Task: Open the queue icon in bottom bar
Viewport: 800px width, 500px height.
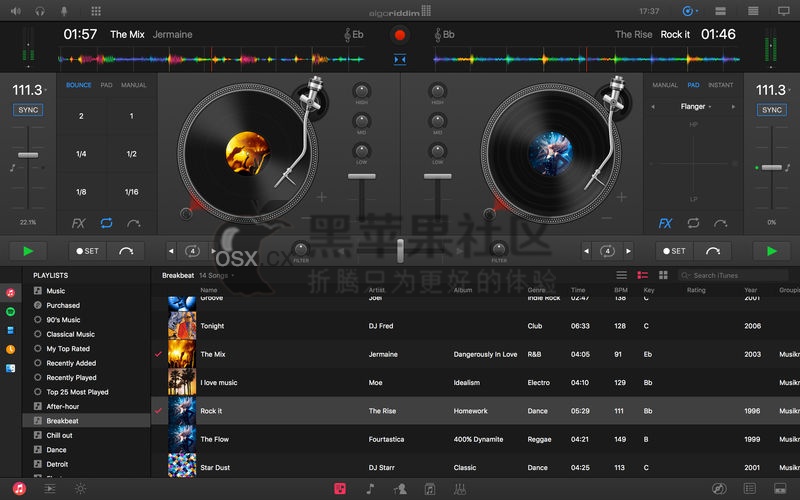Action: (x=49, y=488)
